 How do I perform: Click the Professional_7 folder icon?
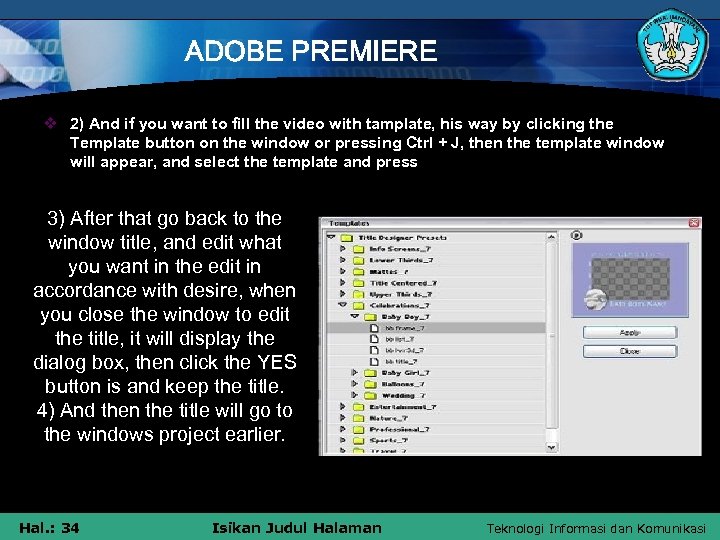point(358,429)
